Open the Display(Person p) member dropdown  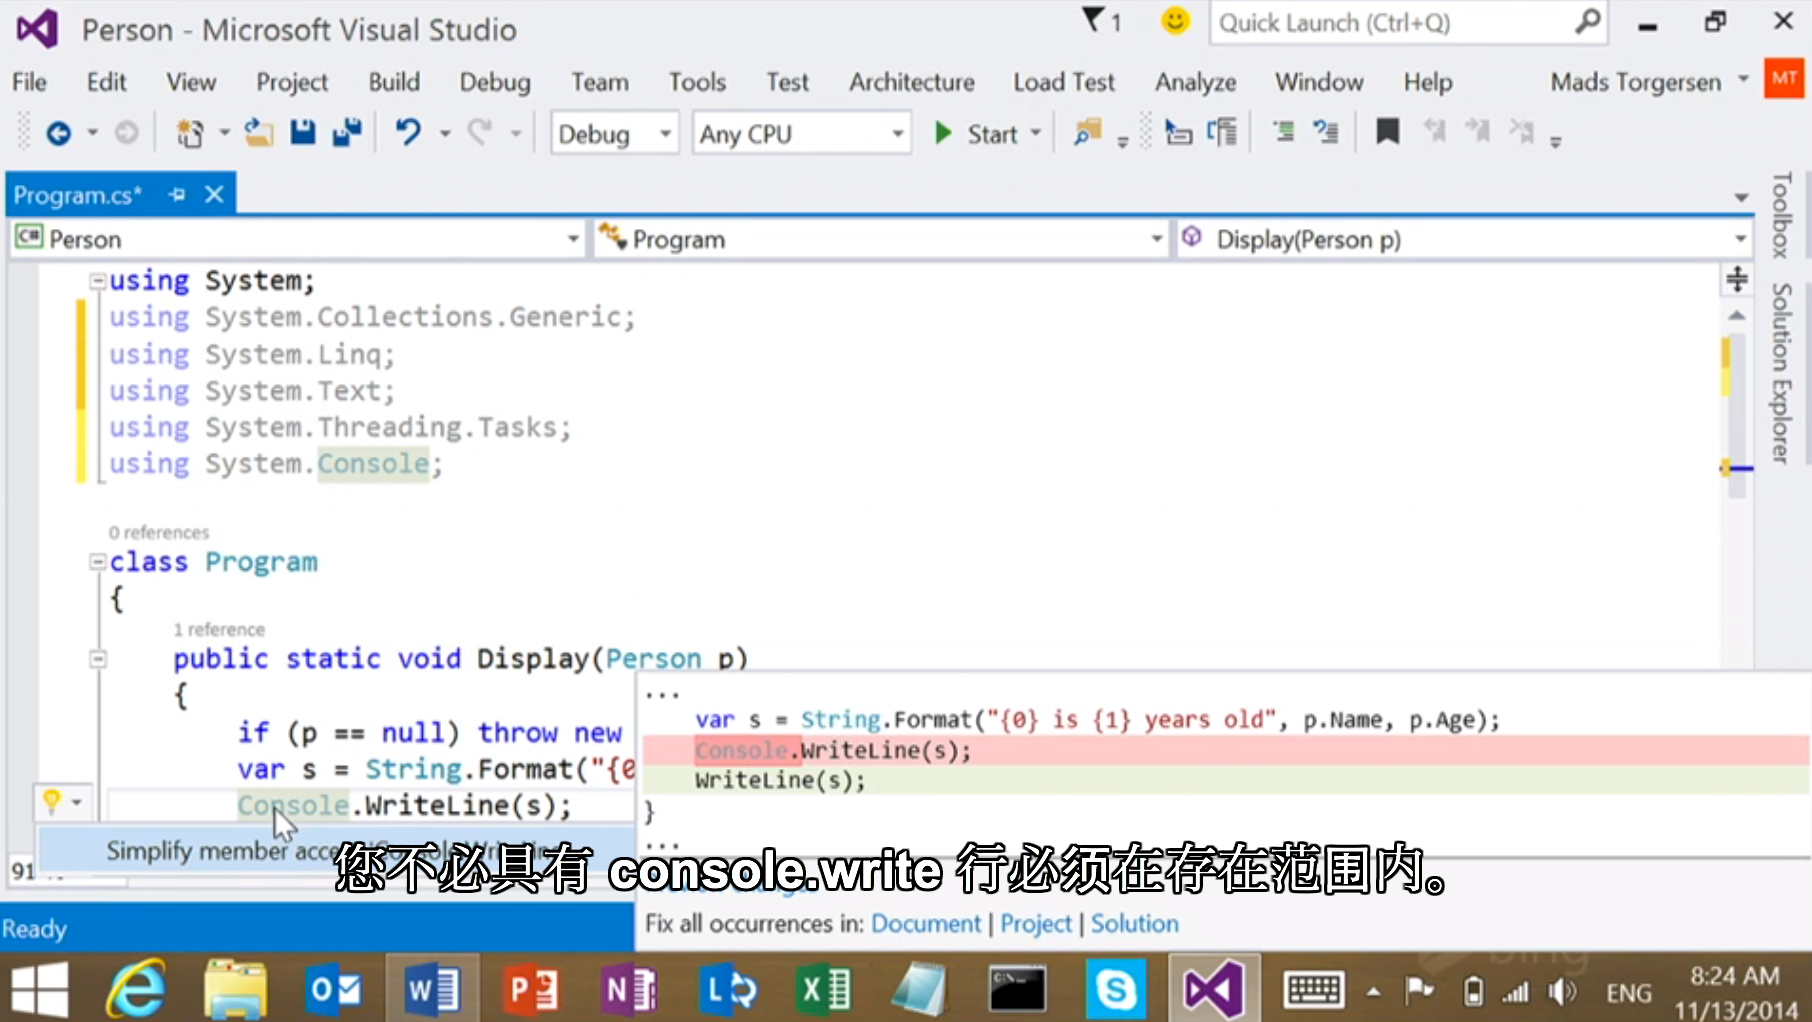click(1464, 239)
